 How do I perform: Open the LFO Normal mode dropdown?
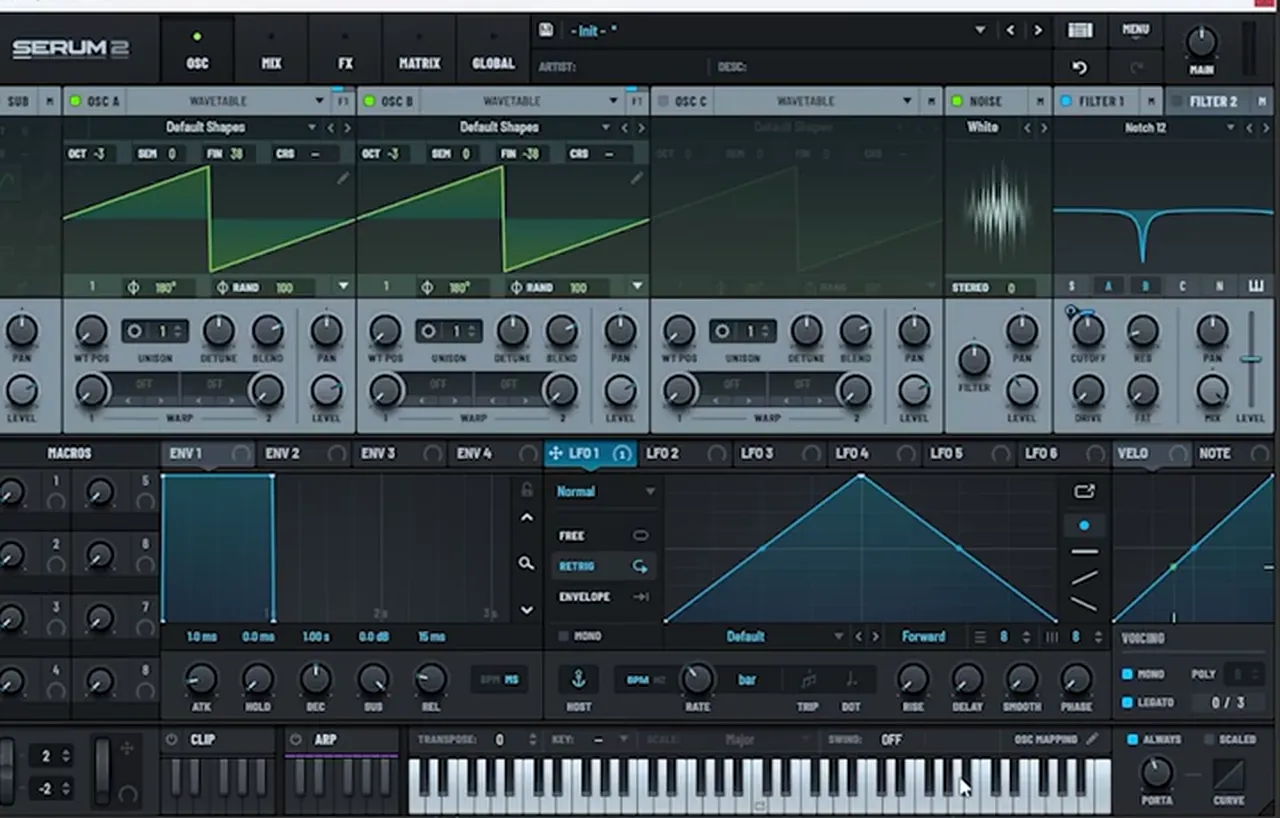[x=606, y=491]
